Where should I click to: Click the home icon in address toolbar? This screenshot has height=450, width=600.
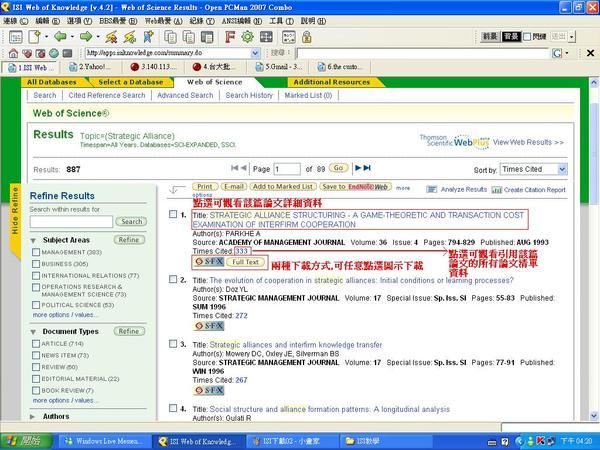[x=13, y=53]
